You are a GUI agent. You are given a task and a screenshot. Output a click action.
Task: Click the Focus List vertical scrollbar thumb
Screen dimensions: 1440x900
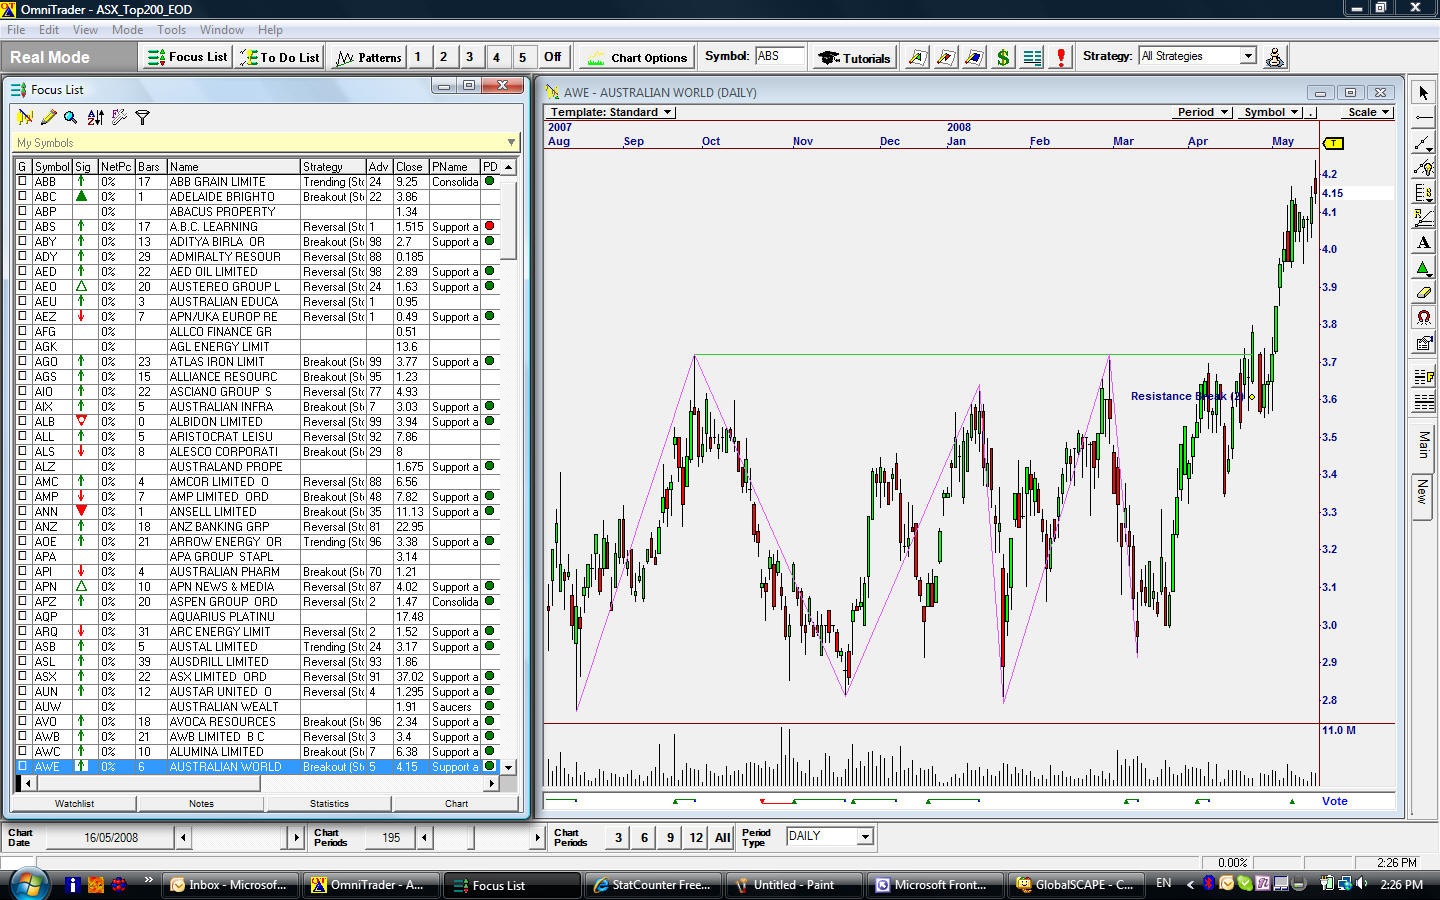[x=509, y=219]
